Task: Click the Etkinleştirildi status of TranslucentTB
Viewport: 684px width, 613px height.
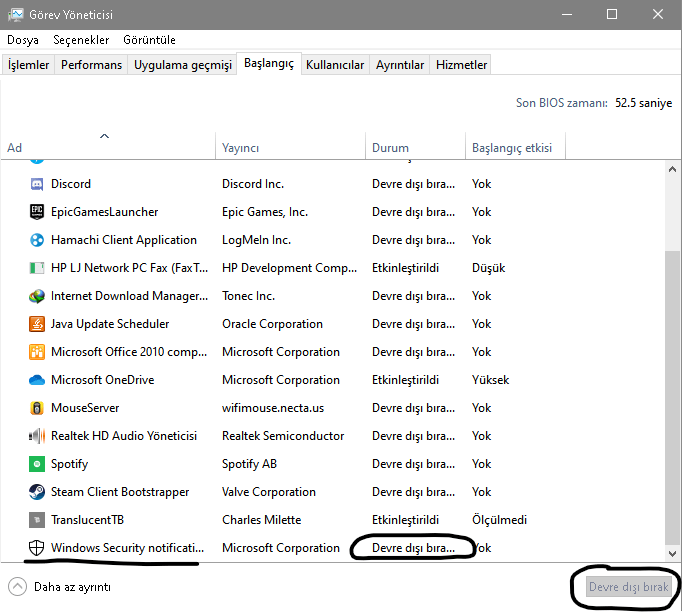Action: click(405, 520)
